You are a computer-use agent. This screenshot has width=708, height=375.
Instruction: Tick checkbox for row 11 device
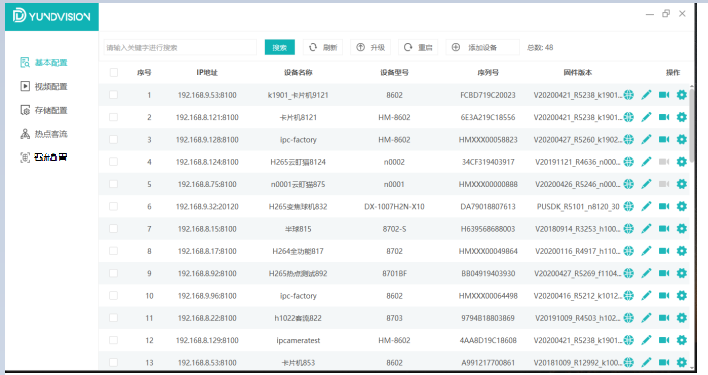coord(113,318)
